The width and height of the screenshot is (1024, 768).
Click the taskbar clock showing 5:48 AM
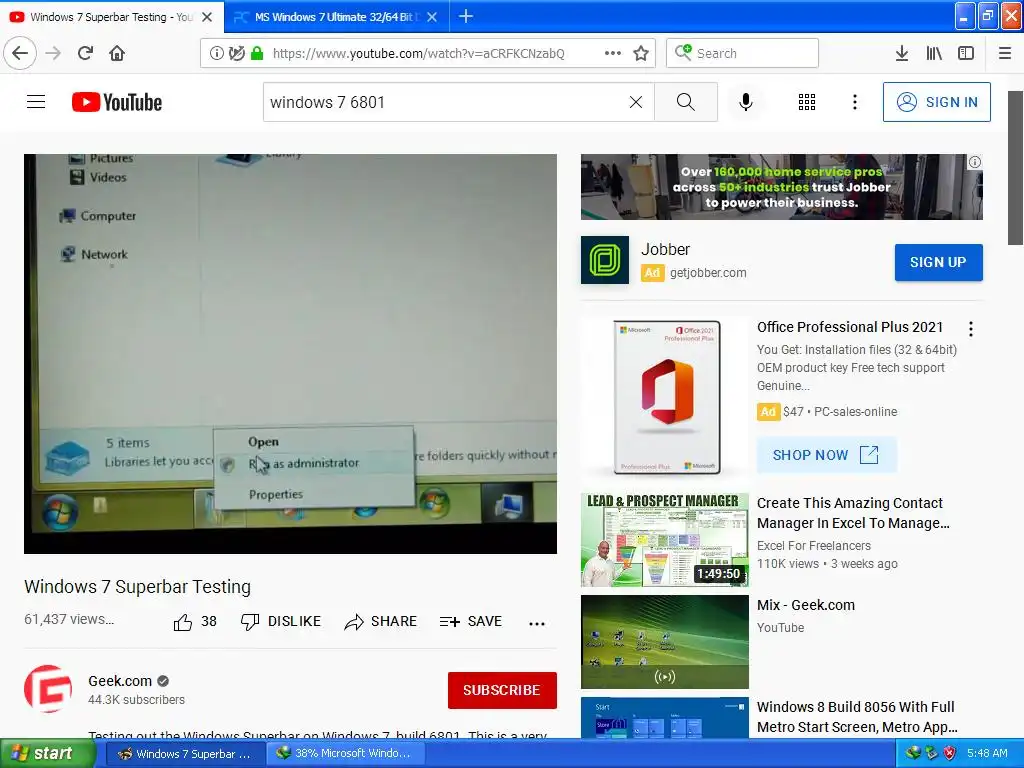point(987,754)
